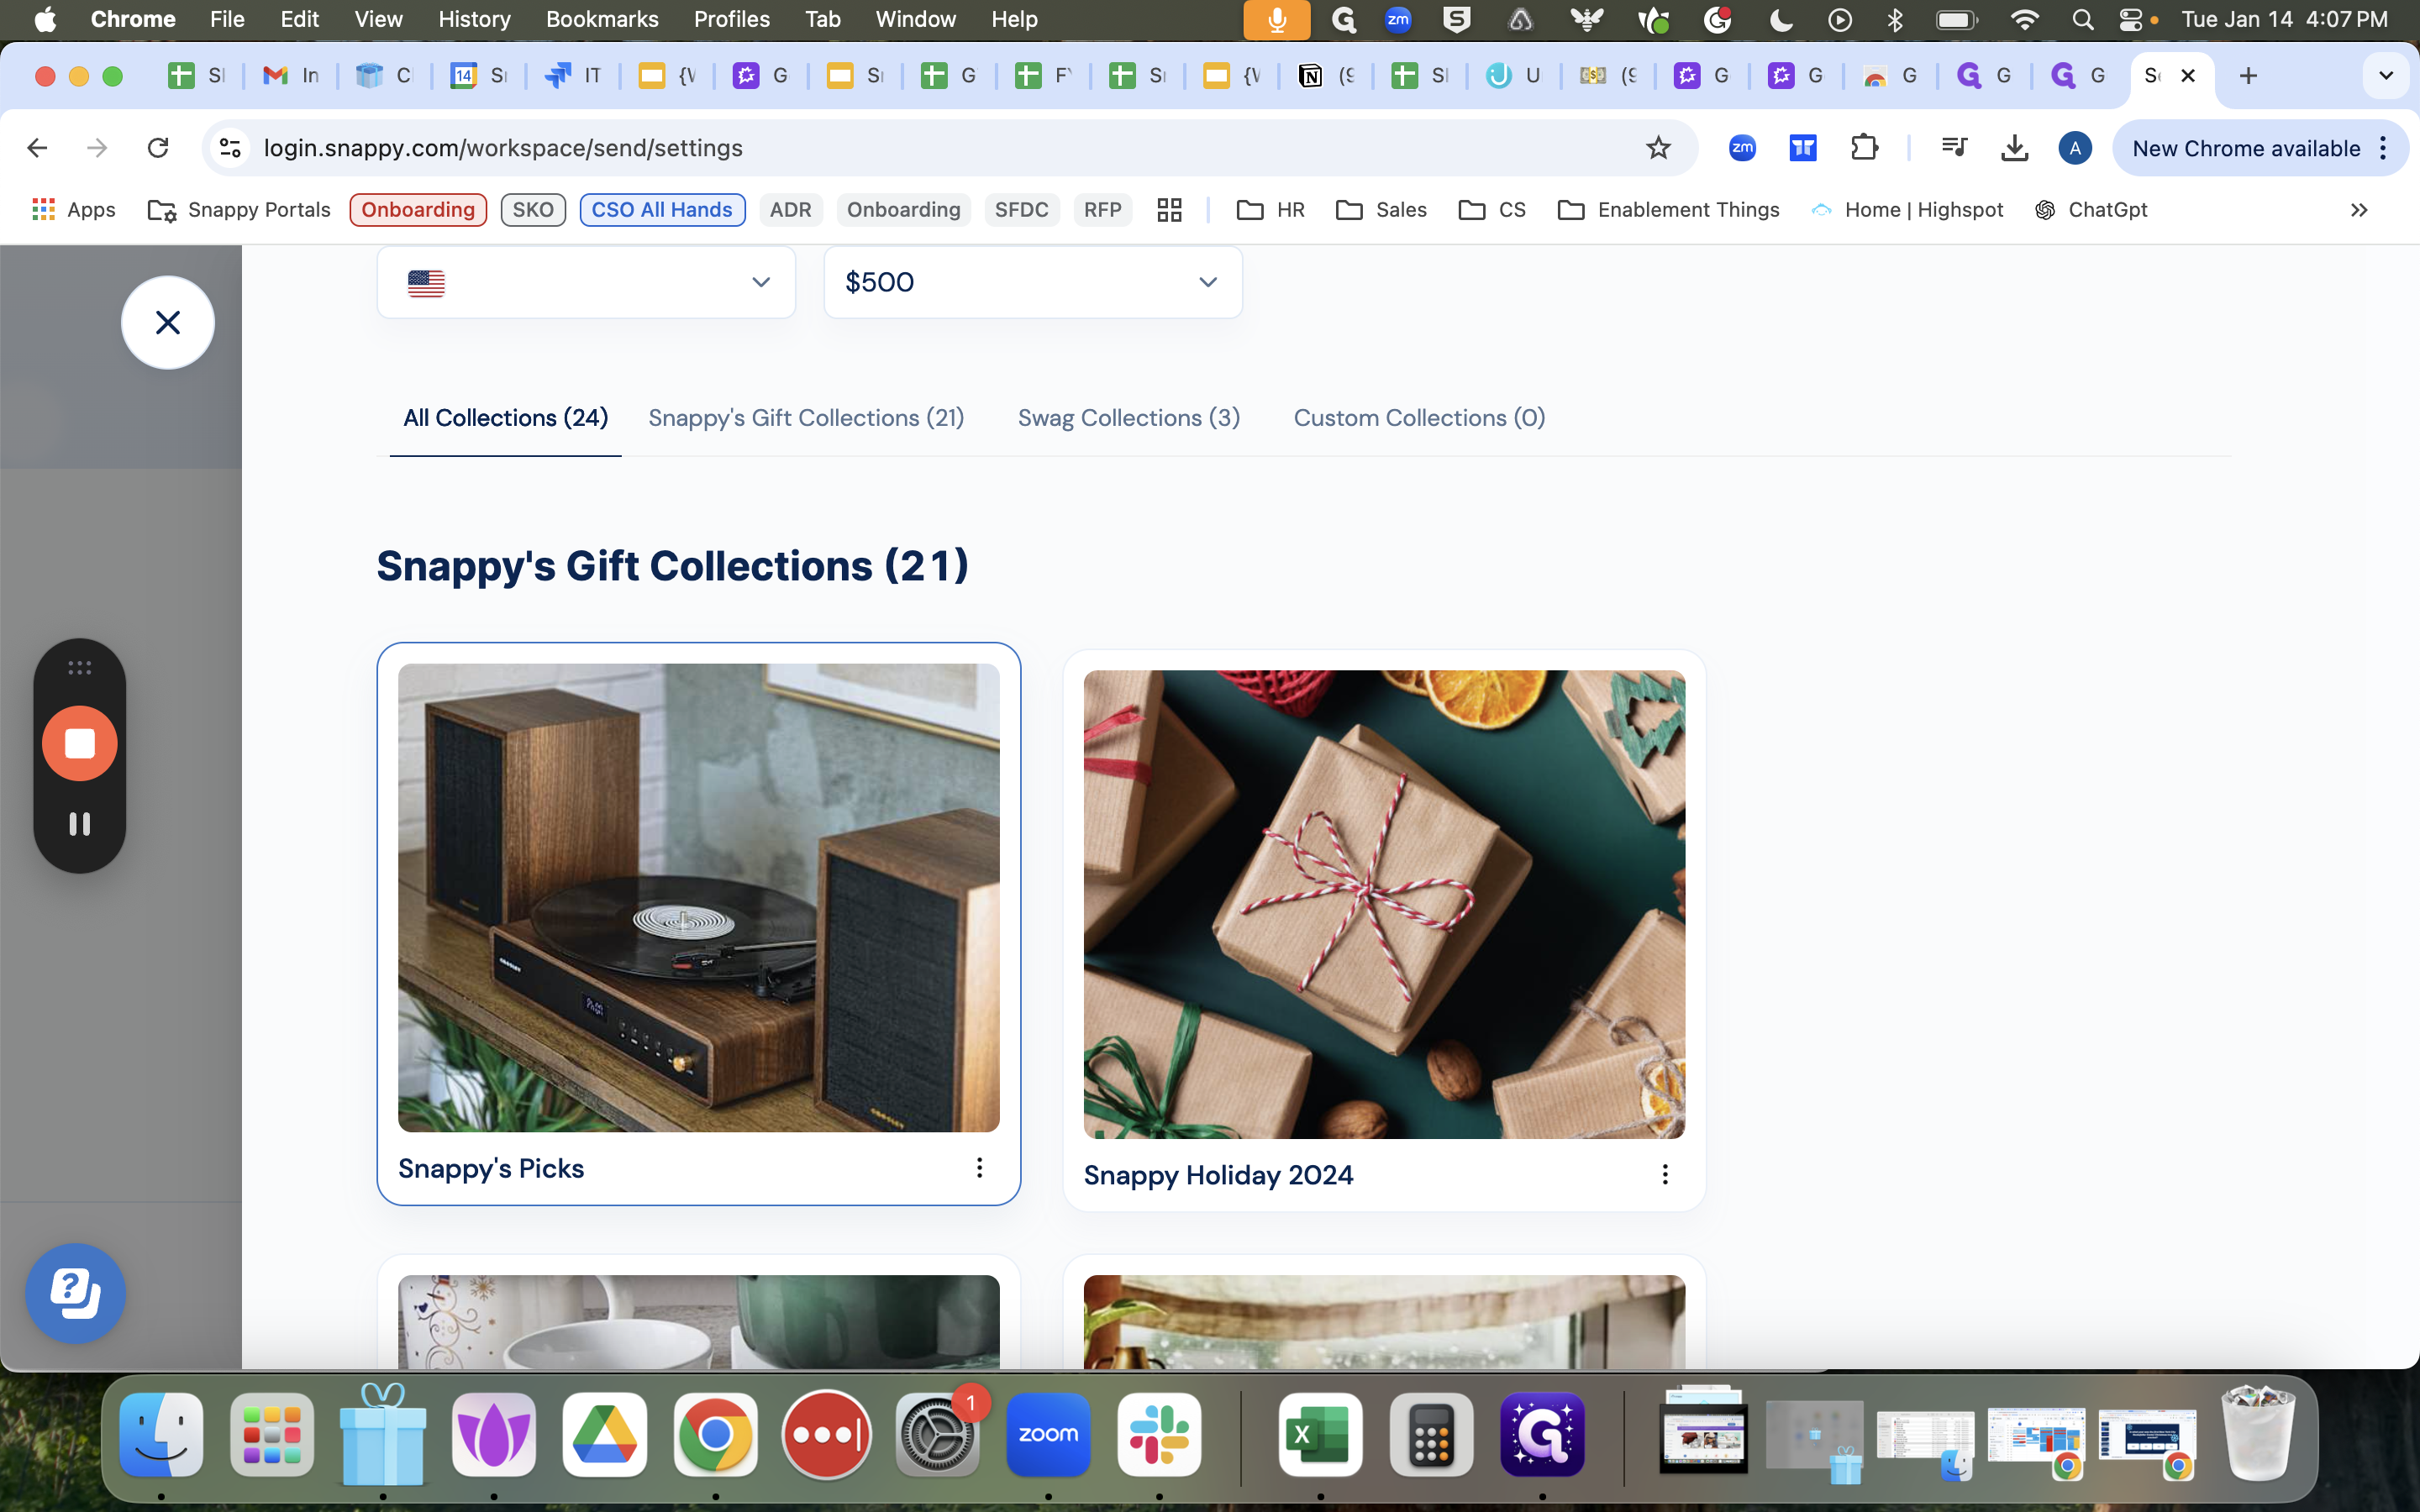Open the RFP bookmark
This screenshot has width=2420, height=1512.
pos(1102,209)
